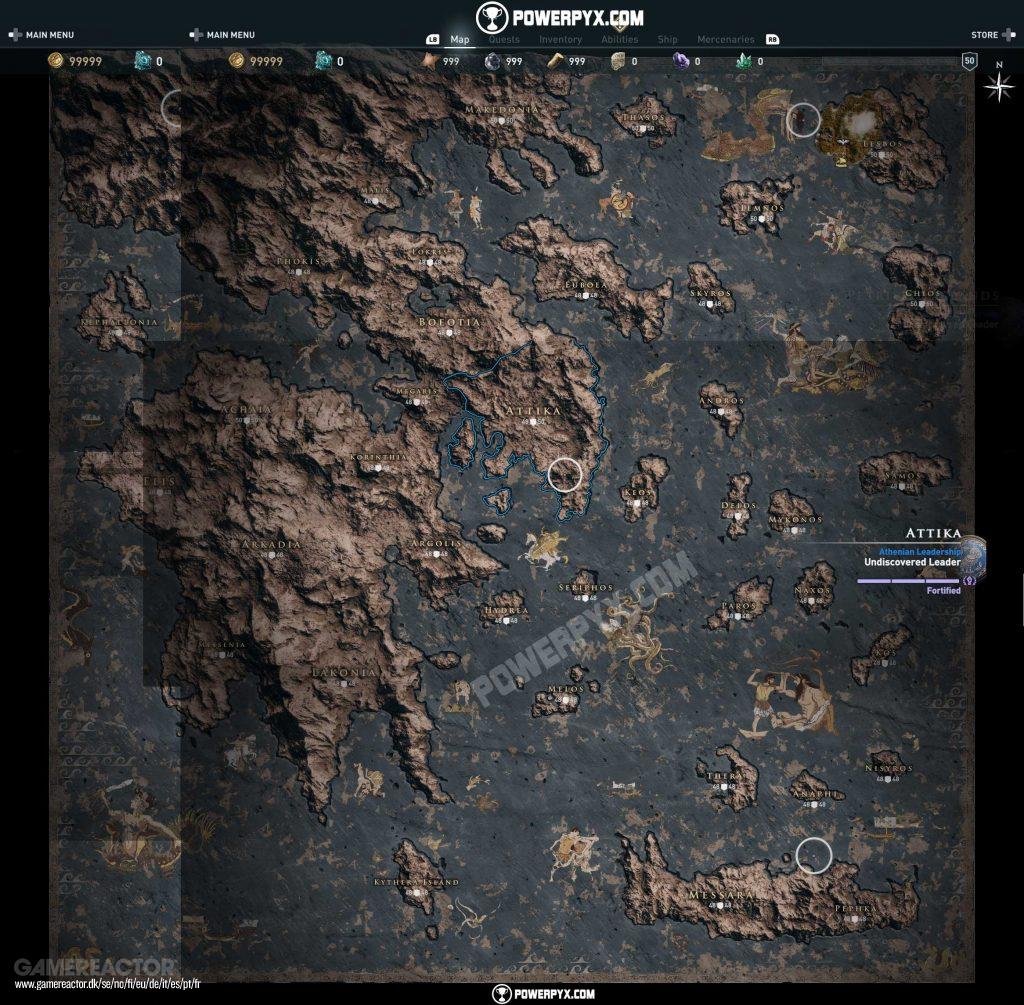Click the Attika nation power bar
This screenshot has width=1024, height=1005.
click(x=908, y=580)
